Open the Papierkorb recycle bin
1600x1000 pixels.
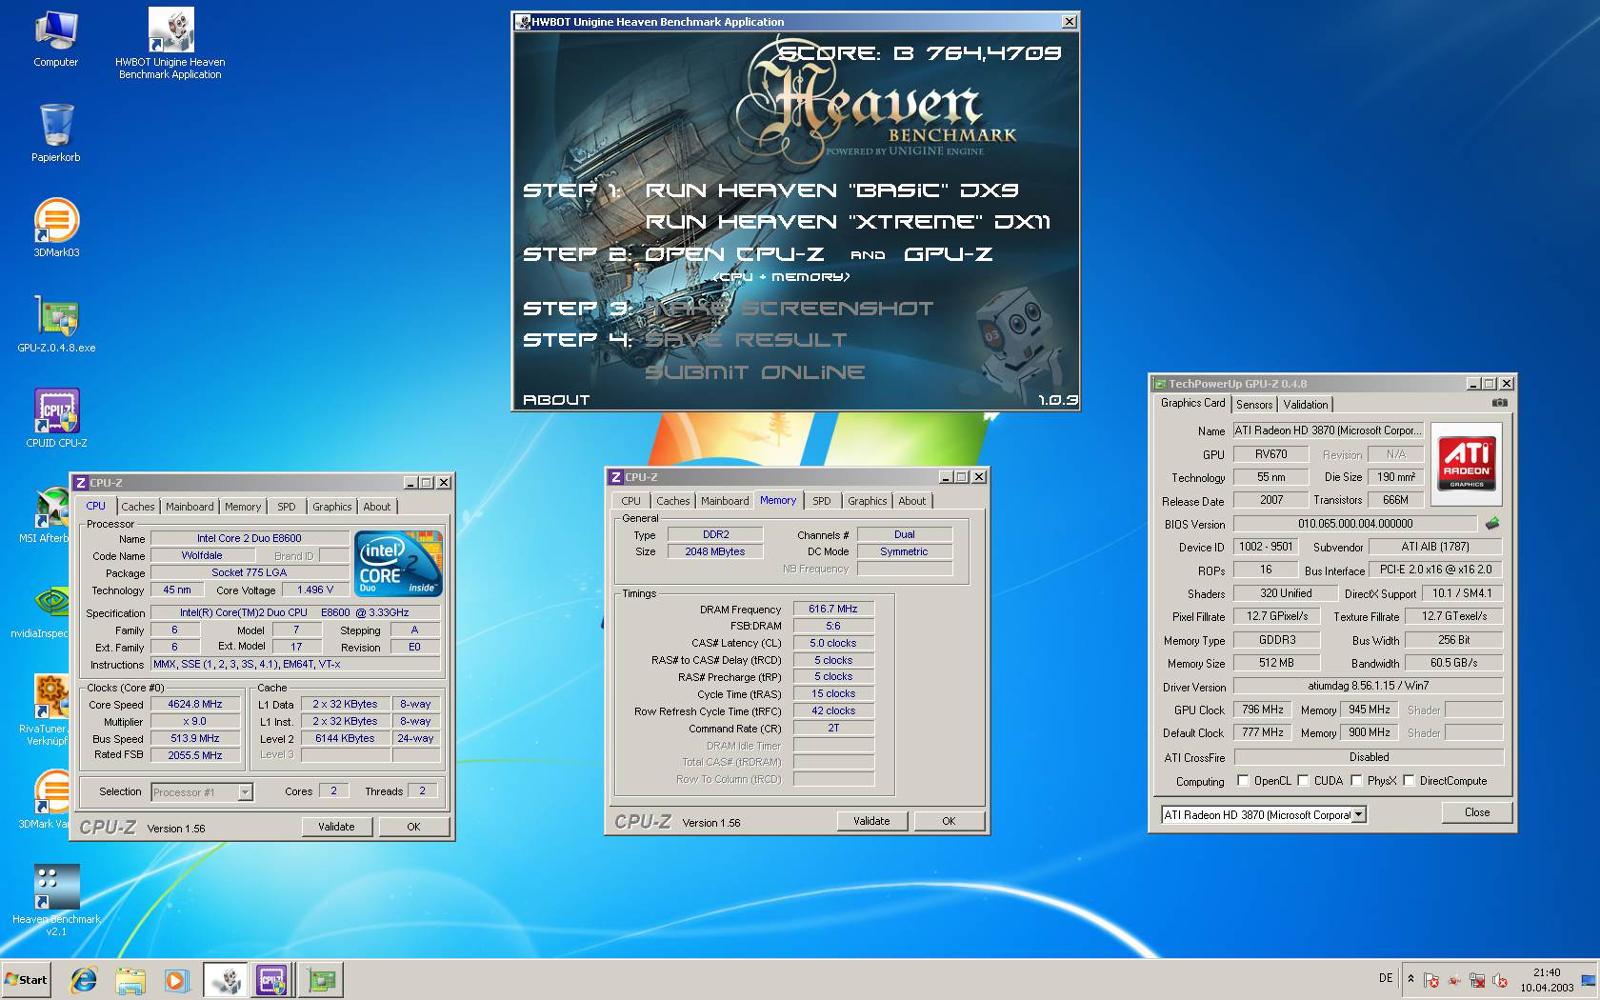56,132
